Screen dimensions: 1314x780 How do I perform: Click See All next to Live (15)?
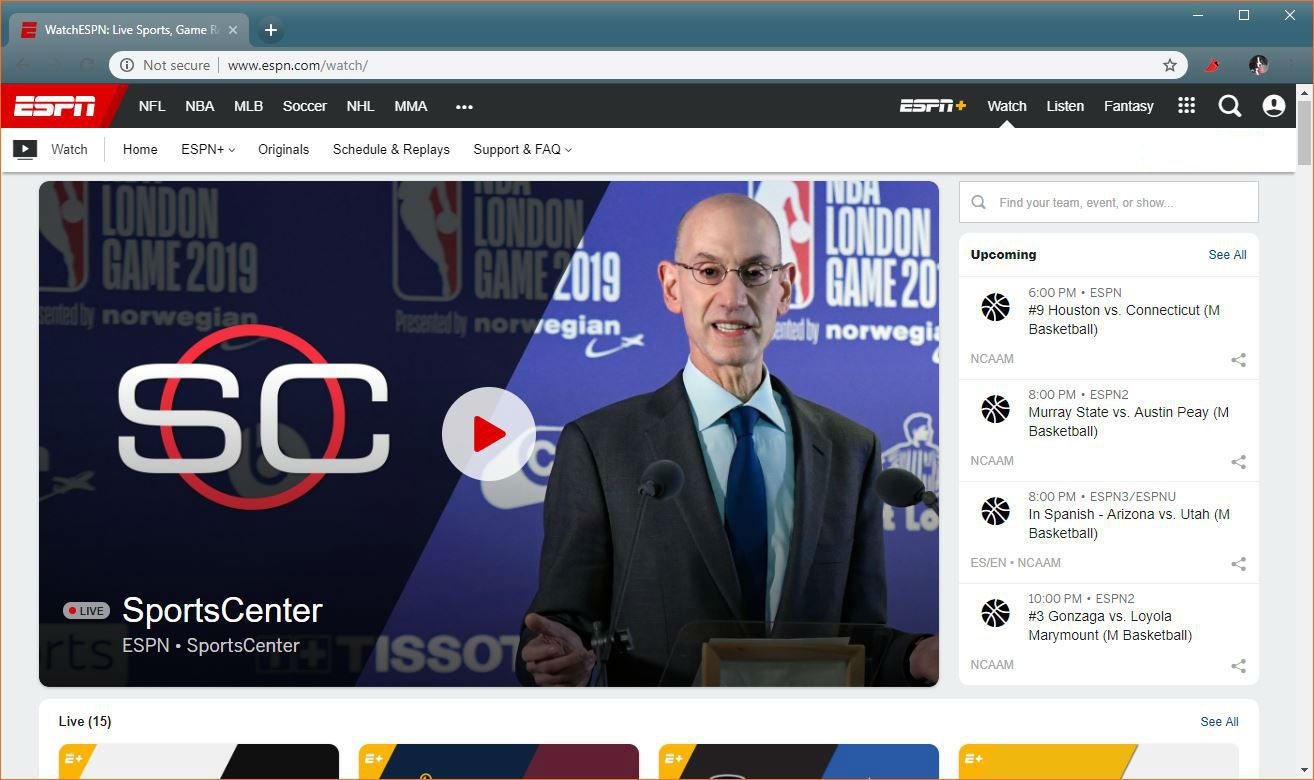1219,722
